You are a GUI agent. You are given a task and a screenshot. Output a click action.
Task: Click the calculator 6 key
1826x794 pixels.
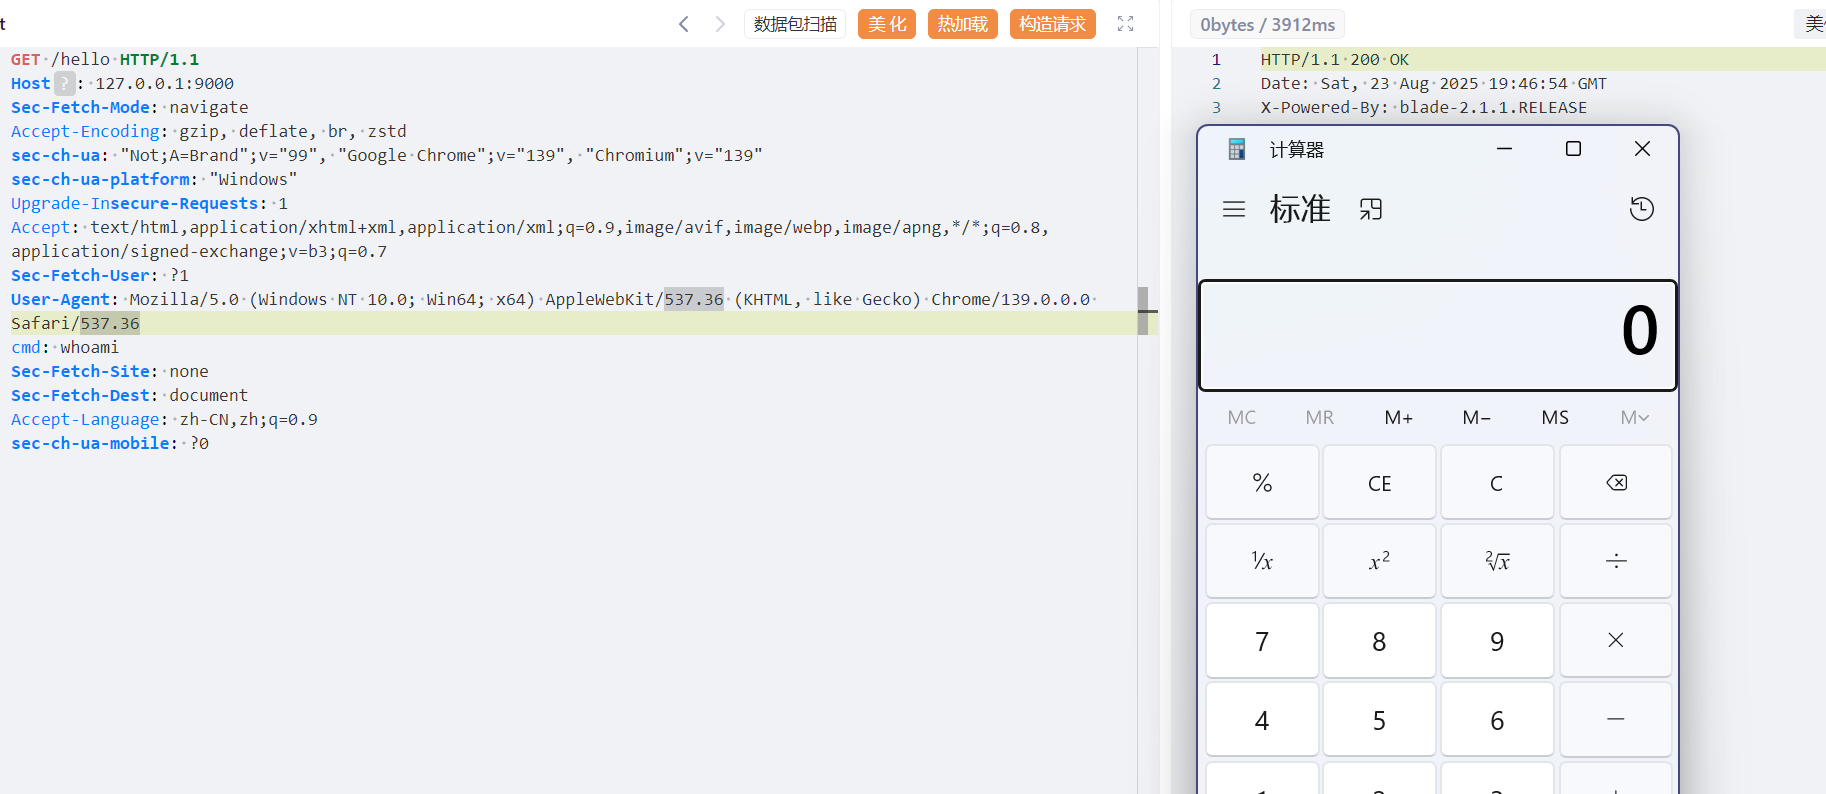pos(1497,720)
